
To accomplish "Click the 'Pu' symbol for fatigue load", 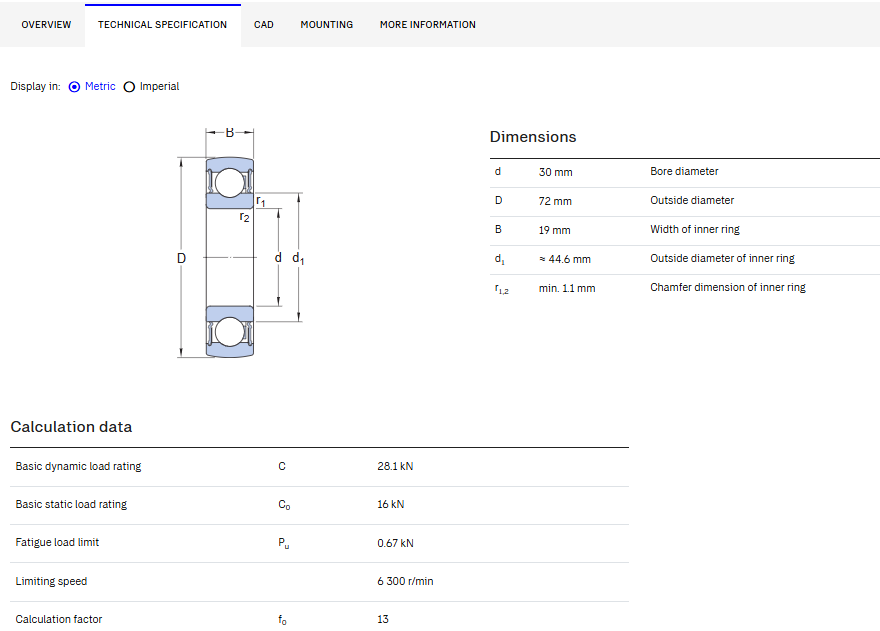I will click(x=283, y=543).
